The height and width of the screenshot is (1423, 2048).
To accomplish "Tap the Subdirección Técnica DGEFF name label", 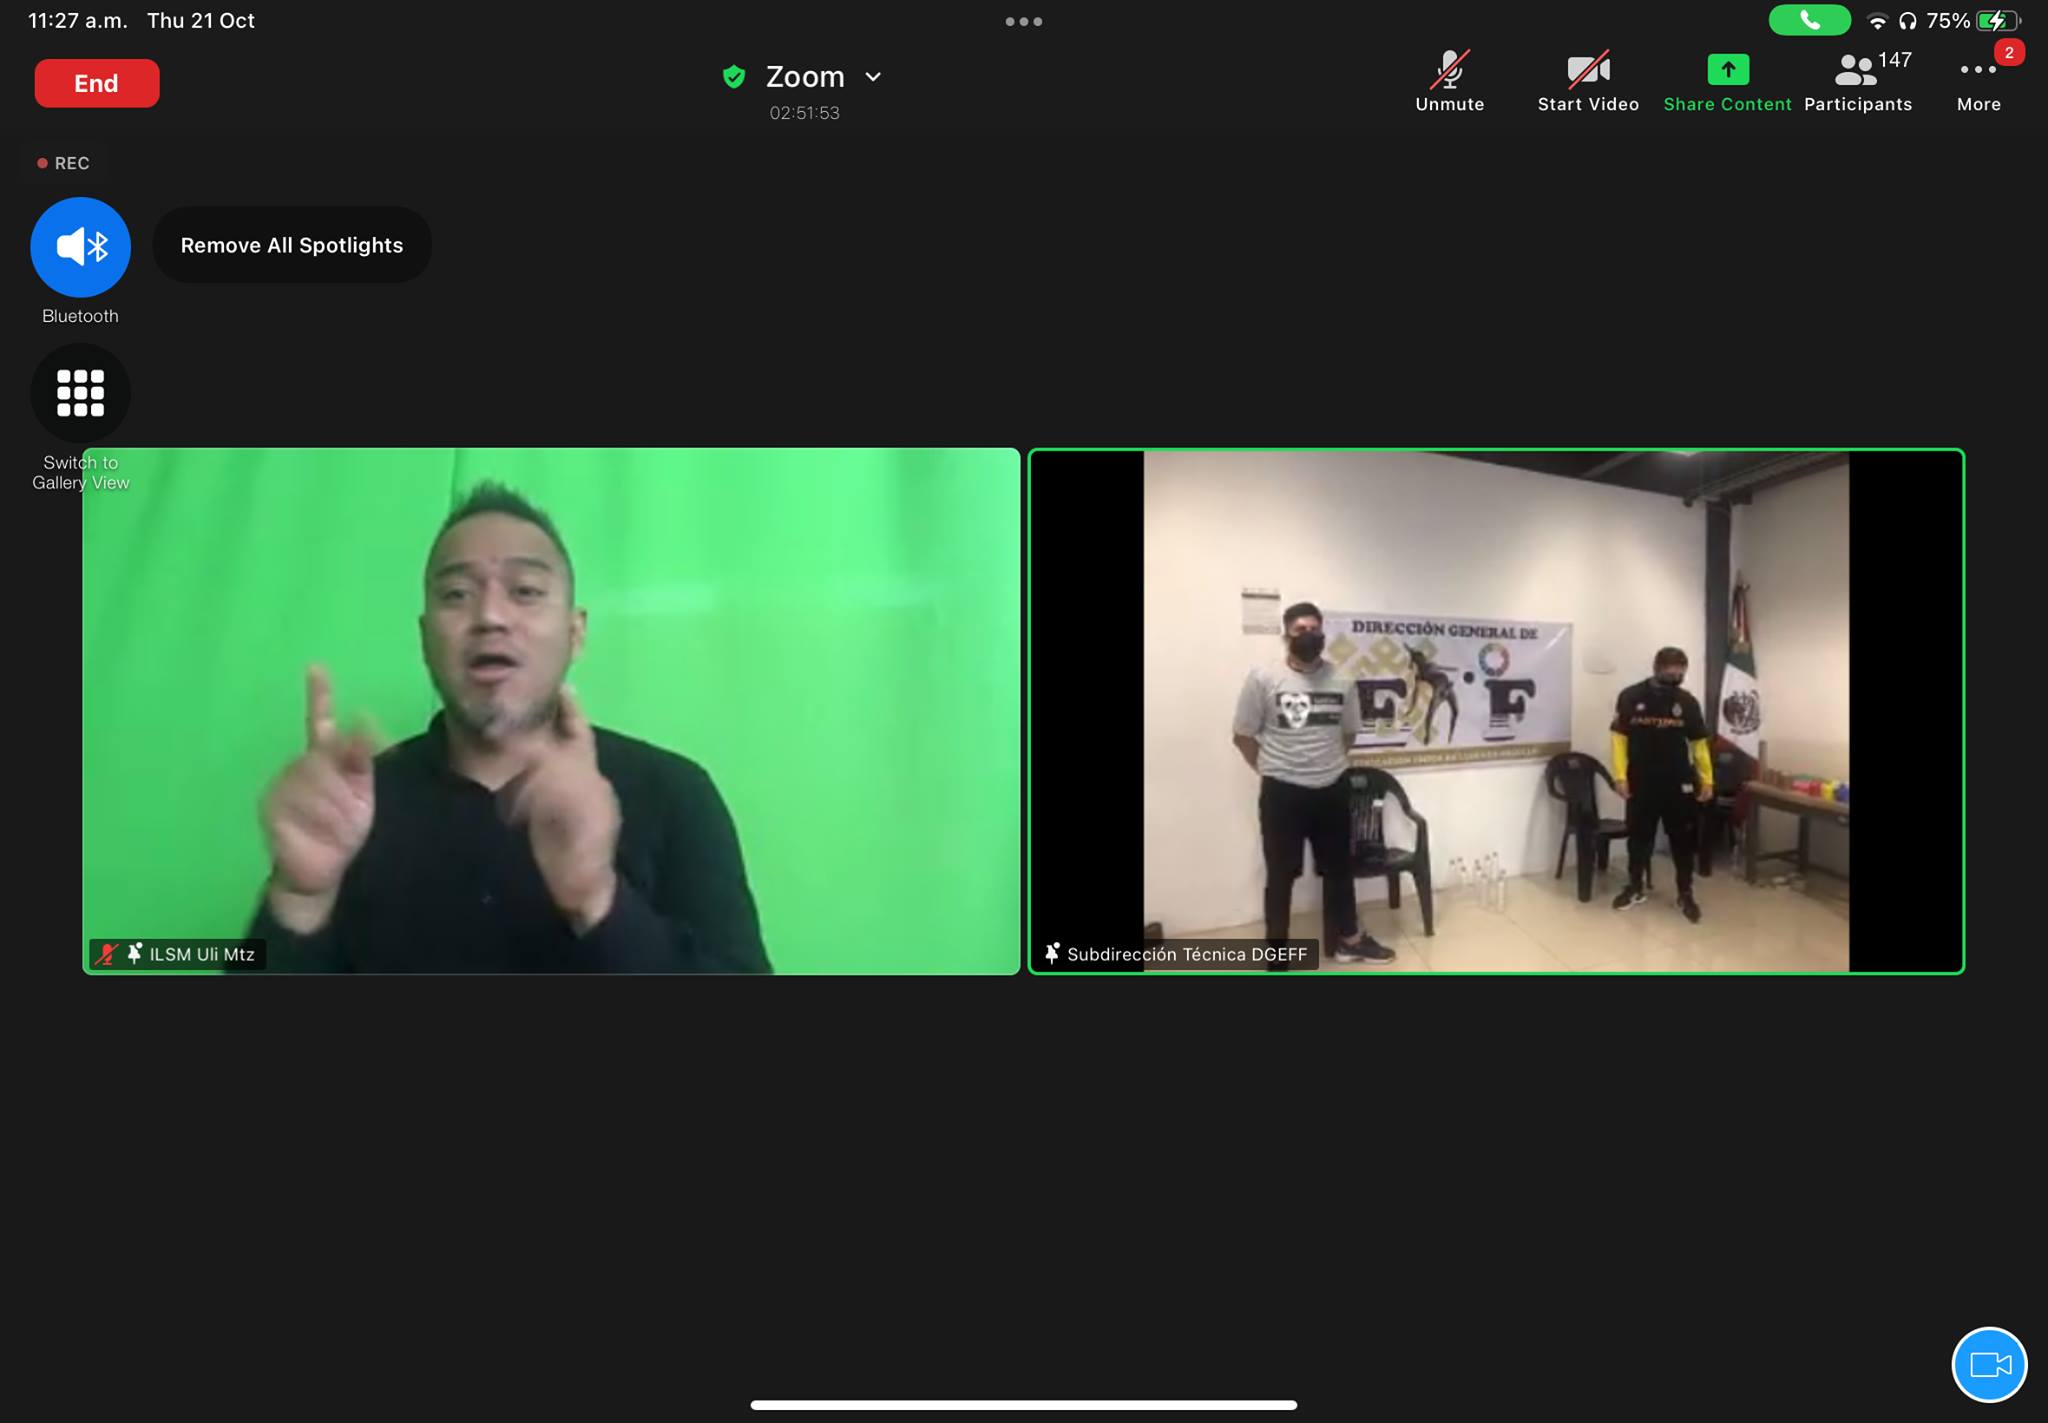I will coord(1187,954).
